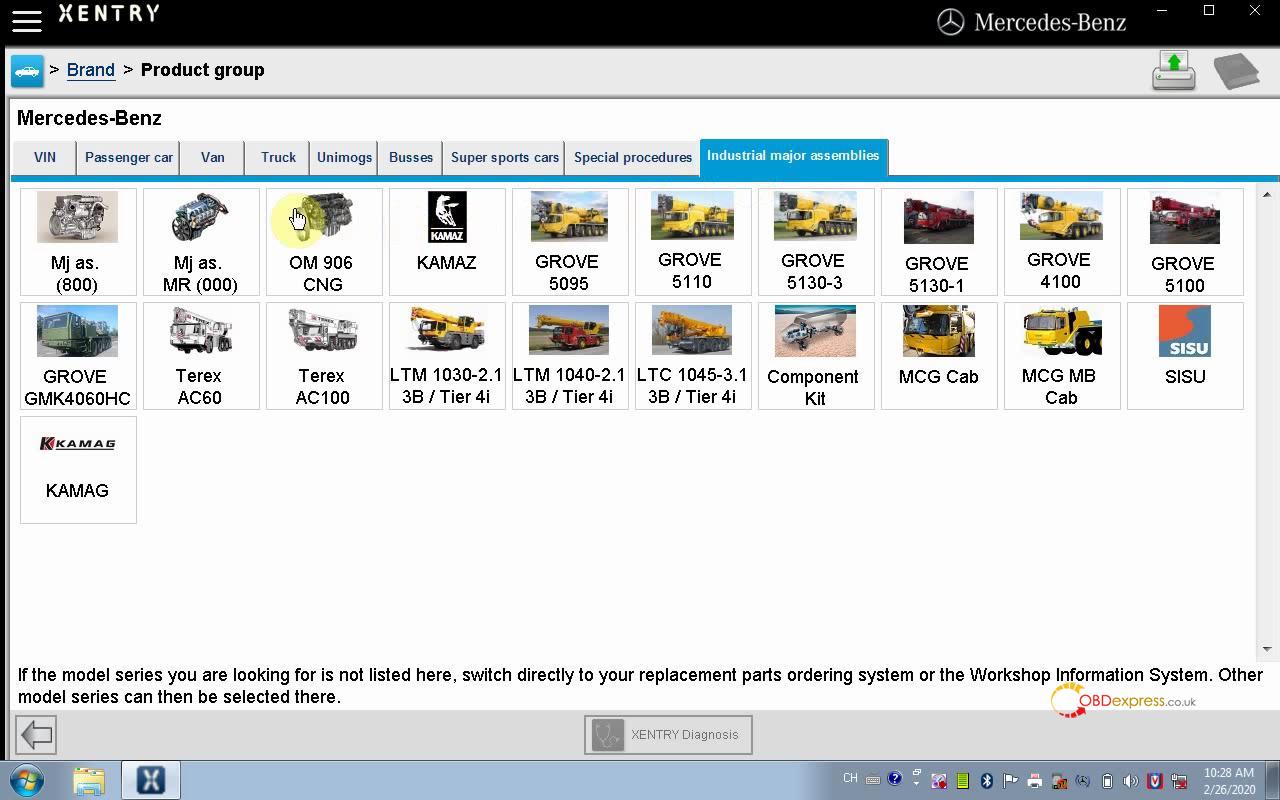
Task: Open the hamburger menu
Action: point(27,20)
